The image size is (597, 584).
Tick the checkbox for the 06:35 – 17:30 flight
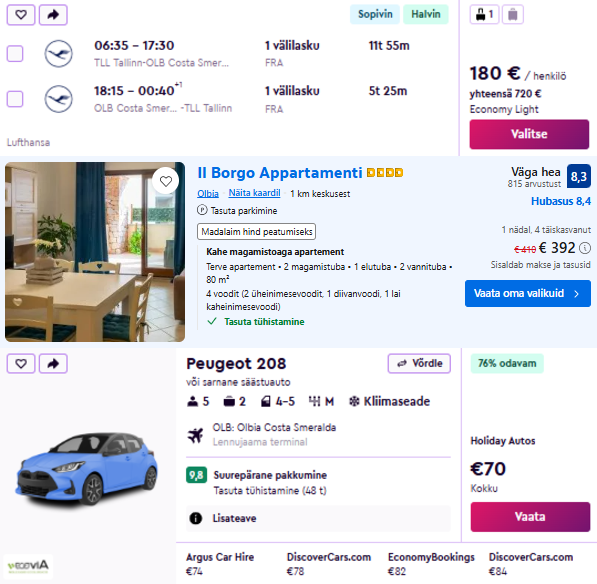(15, 54)
